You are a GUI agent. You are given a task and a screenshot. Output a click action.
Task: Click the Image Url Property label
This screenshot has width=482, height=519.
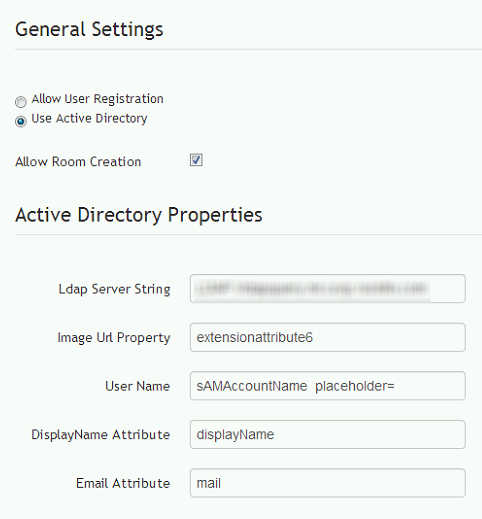[114, 338]
